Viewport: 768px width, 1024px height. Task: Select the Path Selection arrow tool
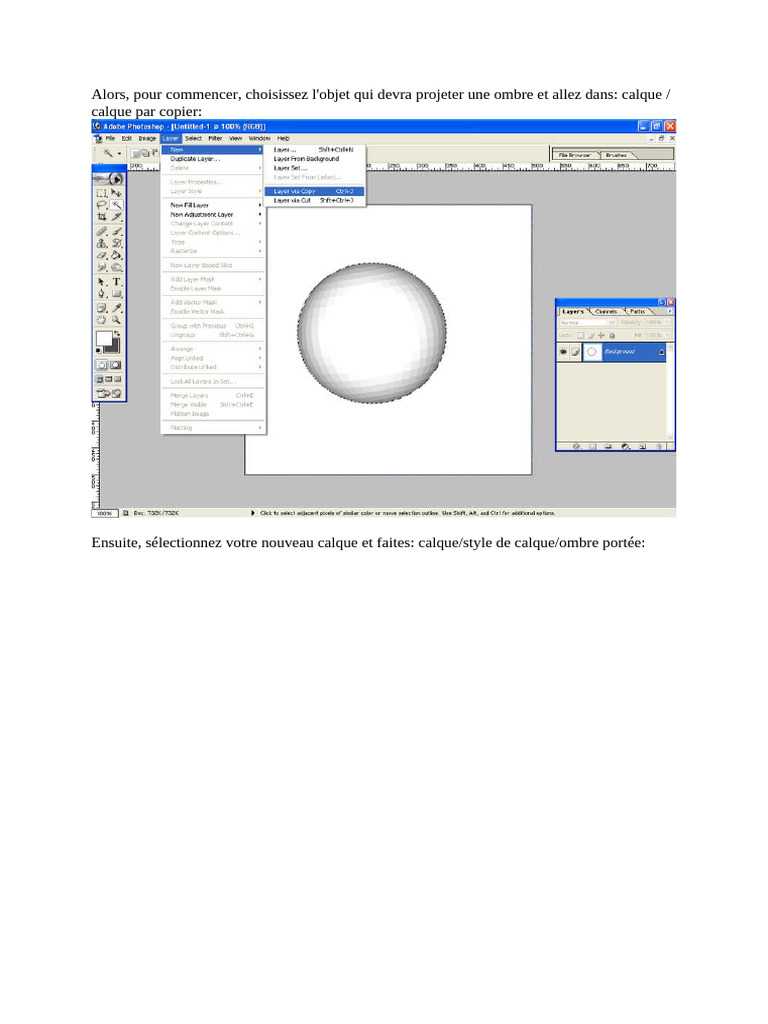point(101,281)
